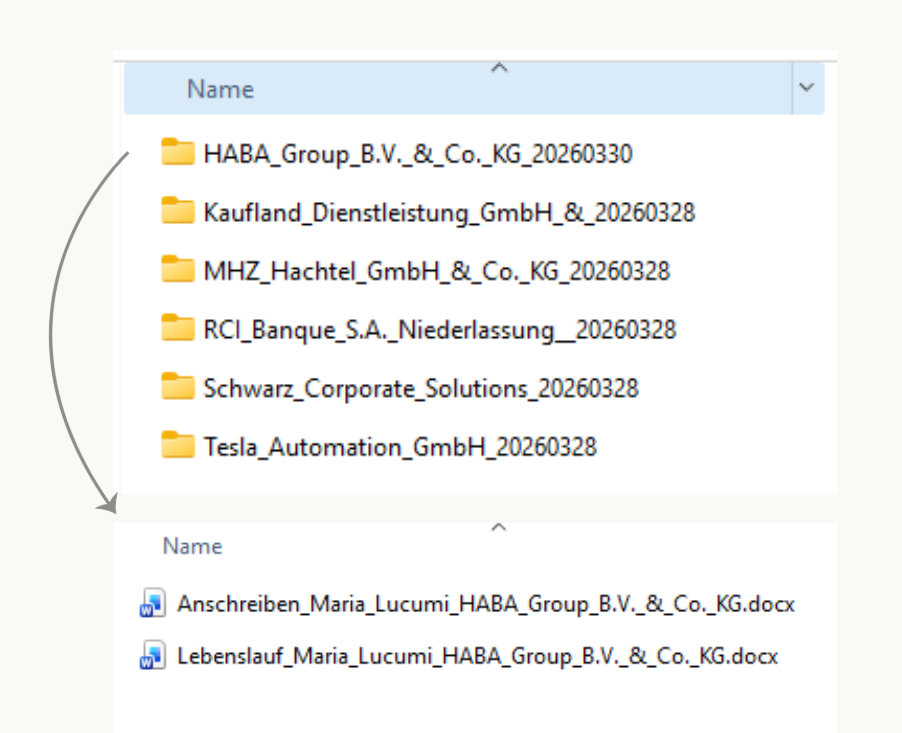Select the Tesla_Automation_GmbH_20260328 folder name

[399, 447]
